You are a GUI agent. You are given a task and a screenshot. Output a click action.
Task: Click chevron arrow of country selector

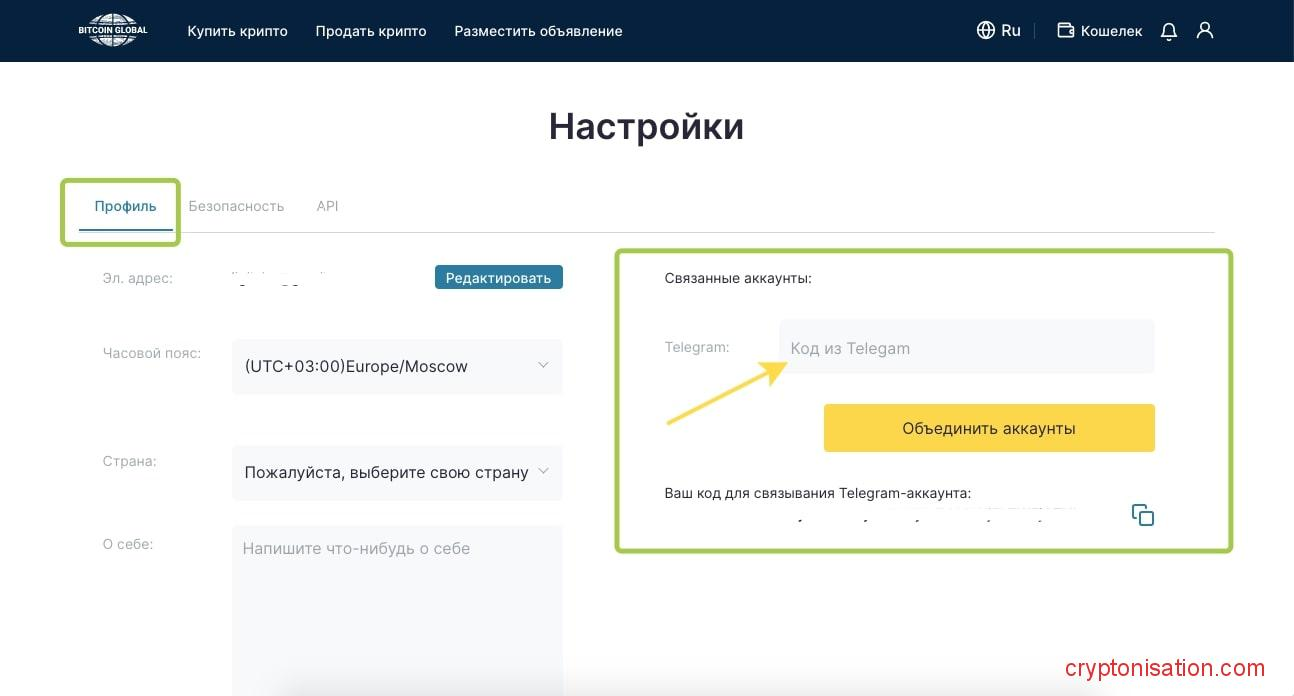pyautogui.click(x=543, y=471)
